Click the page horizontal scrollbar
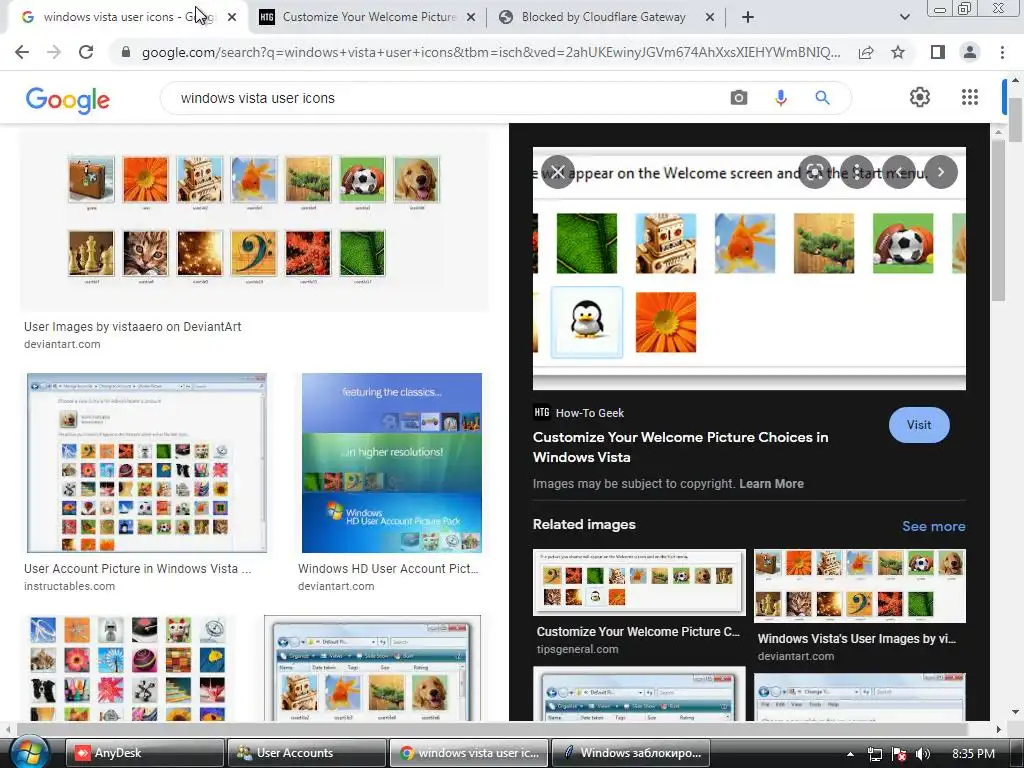This screenshot has height=768, width=1024. (x=493, y=729)
